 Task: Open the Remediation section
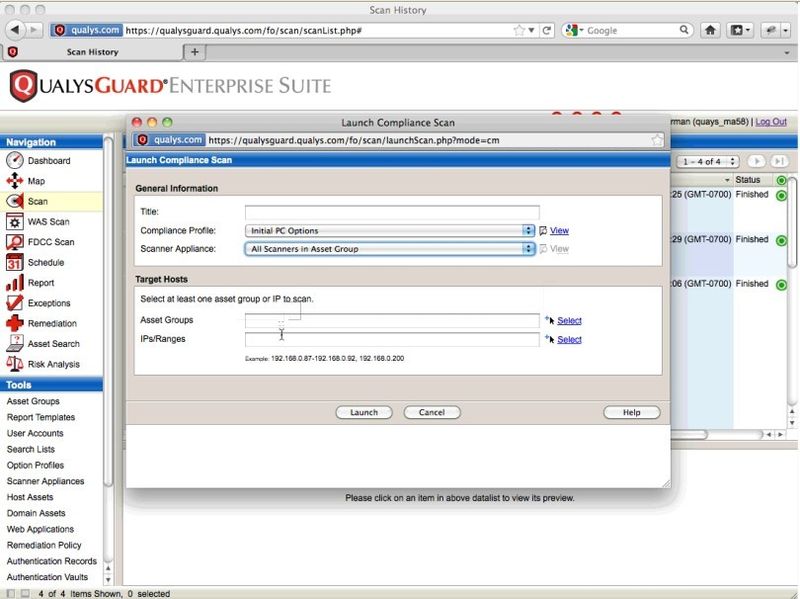click(52, 323)
